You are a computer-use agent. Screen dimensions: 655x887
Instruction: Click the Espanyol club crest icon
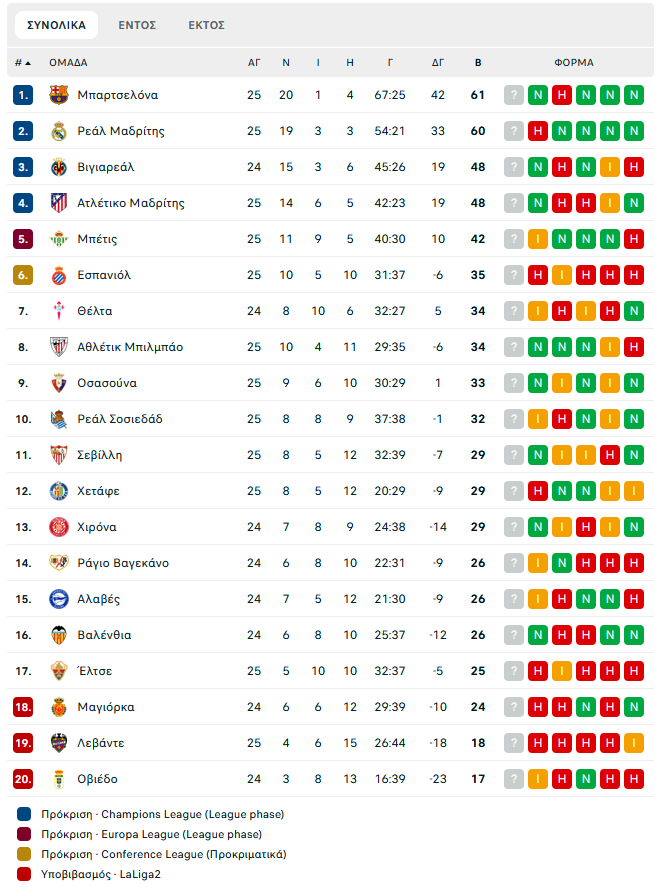[57, 275]
